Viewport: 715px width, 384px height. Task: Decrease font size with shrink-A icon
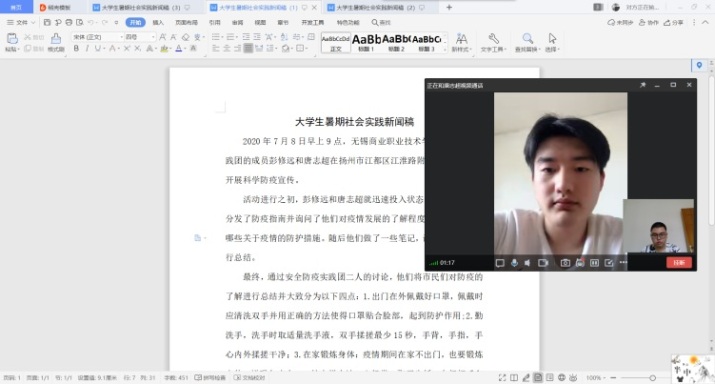pyautogui.click(x=174, y=37)
